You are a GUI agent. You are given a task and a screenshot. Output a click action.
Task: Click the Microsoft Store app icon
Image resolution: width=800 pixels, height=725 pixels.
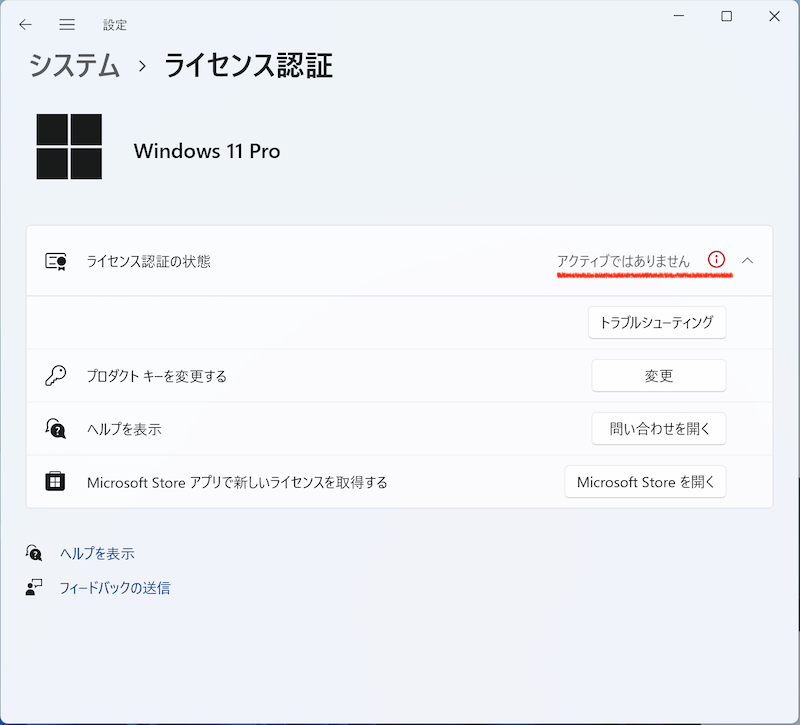57,482
